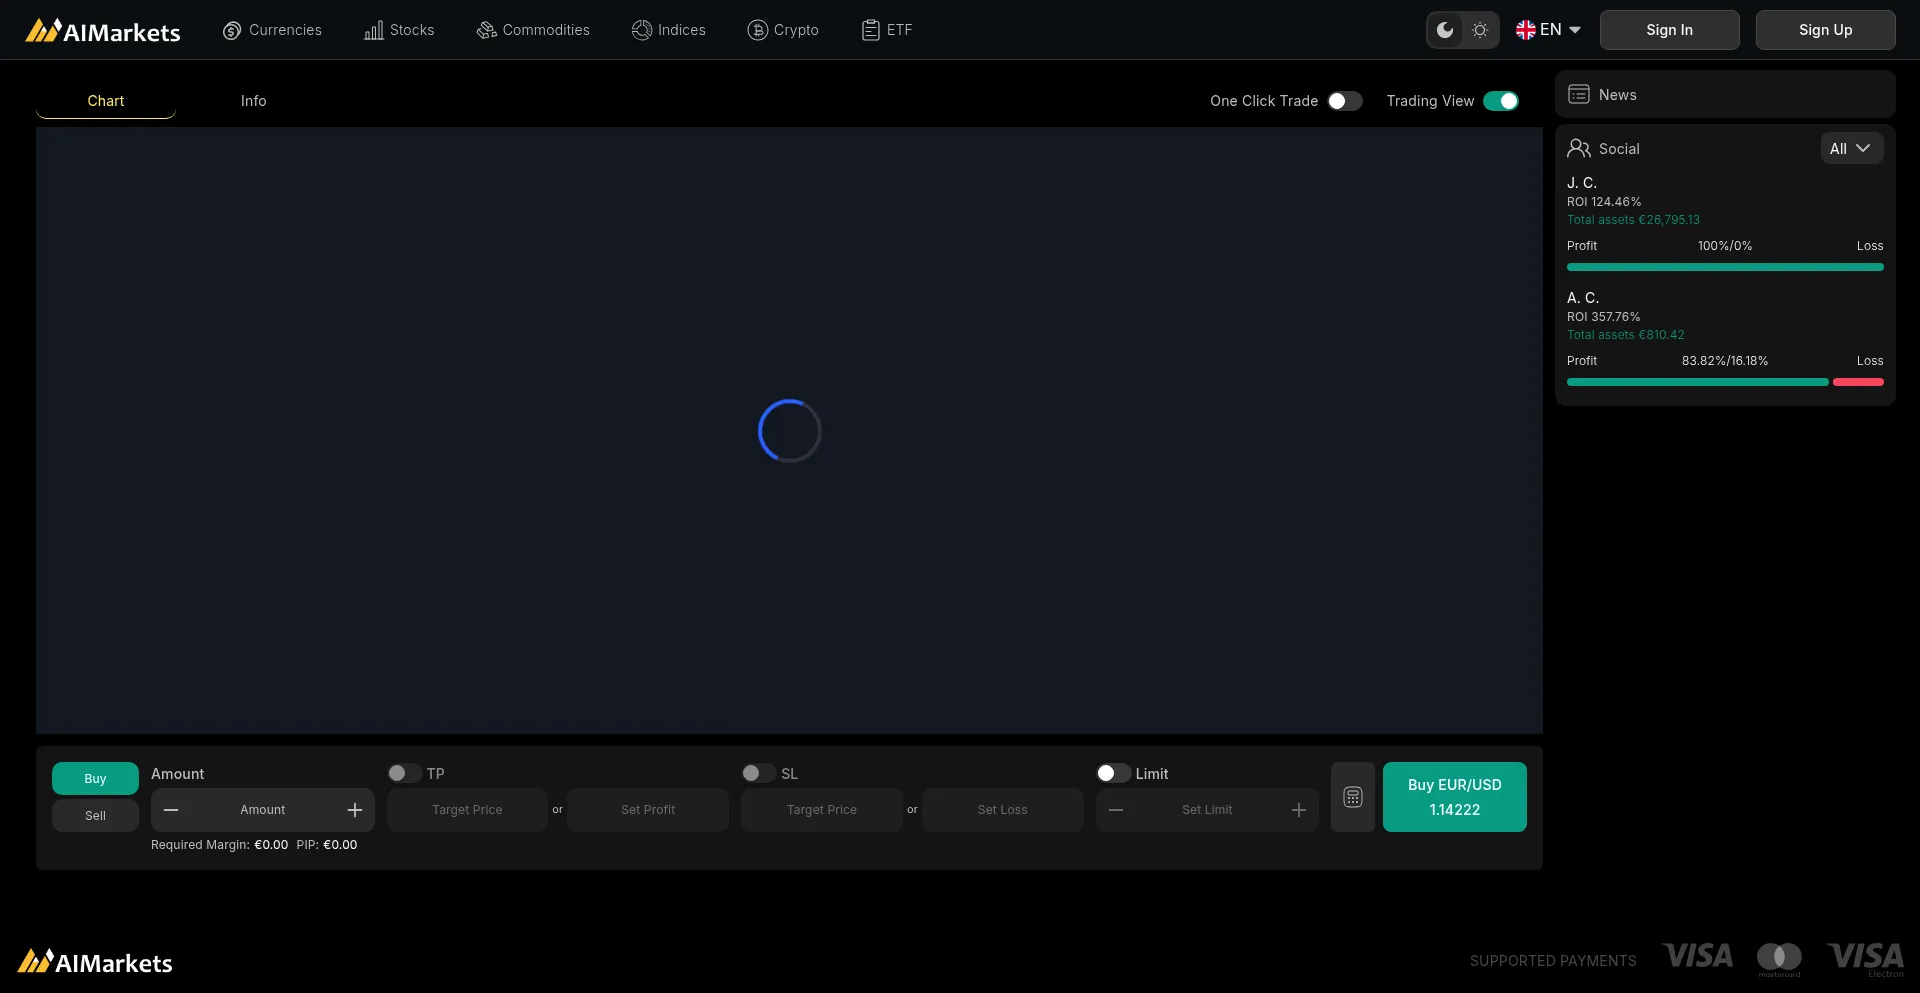The width and height of the screenshot is (1920, 993).
Task: Decrease Amount with minus icon
Action: pos(171,810)
